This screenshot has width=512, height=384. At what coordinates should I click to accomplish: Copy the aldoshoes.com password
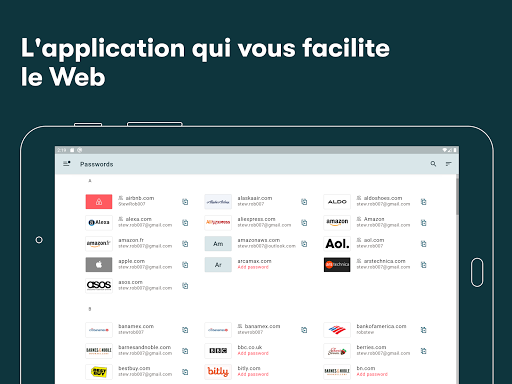[423, 202]
